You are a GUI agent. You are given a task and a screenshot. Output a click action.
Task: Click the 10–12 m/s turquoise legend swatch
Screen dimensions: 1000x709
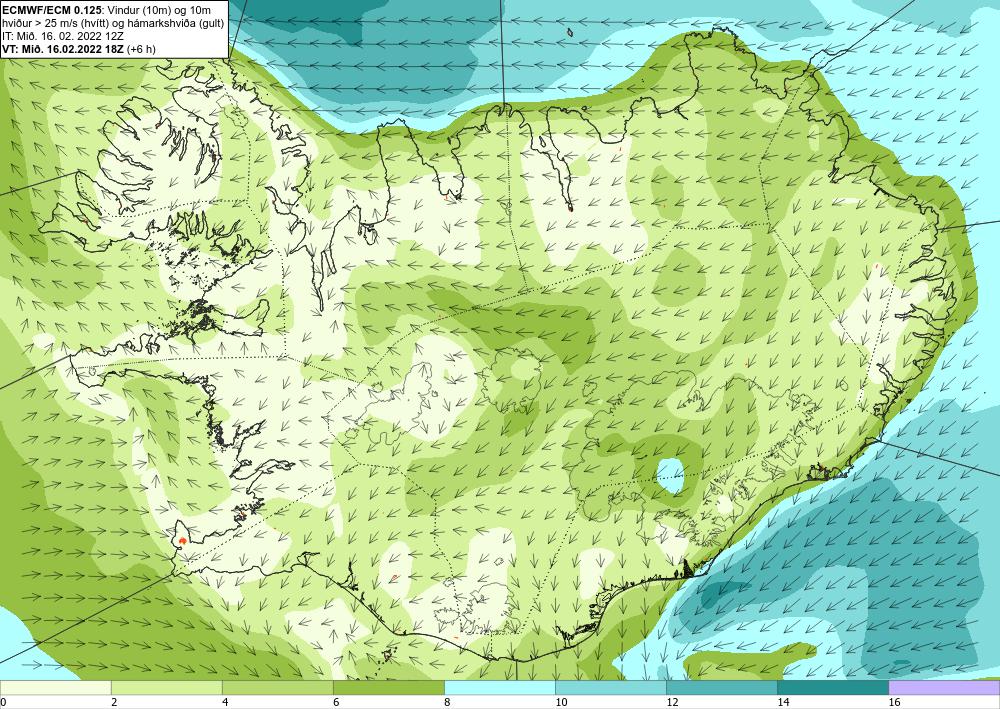point(611,688)
